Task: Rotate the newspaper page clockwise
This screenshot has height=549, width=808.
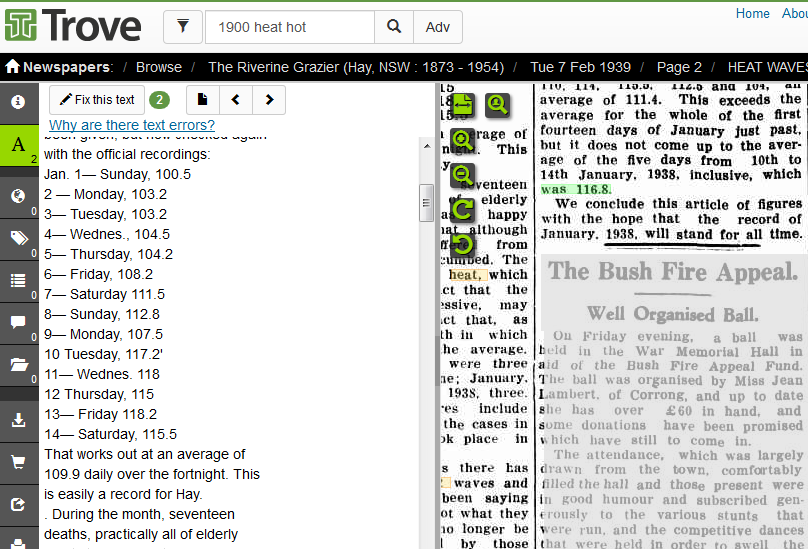Action: pos(462,209)
